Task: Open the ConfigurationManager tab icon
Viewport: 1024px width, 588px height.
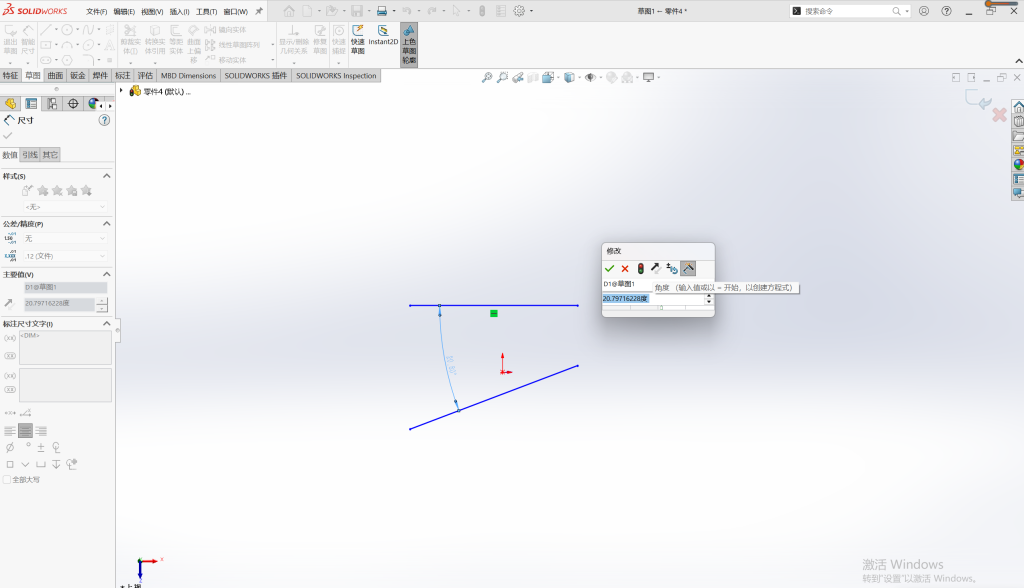Action: 52,104
